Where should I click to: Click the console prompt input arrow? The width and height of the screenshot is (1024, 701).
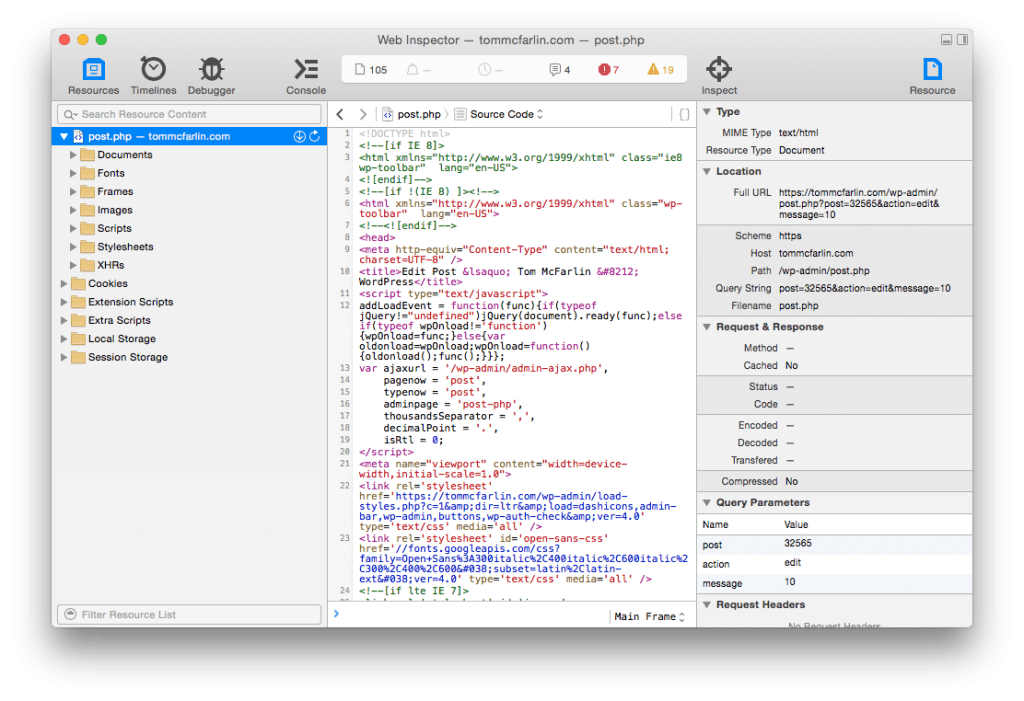(x=337, y=614)
